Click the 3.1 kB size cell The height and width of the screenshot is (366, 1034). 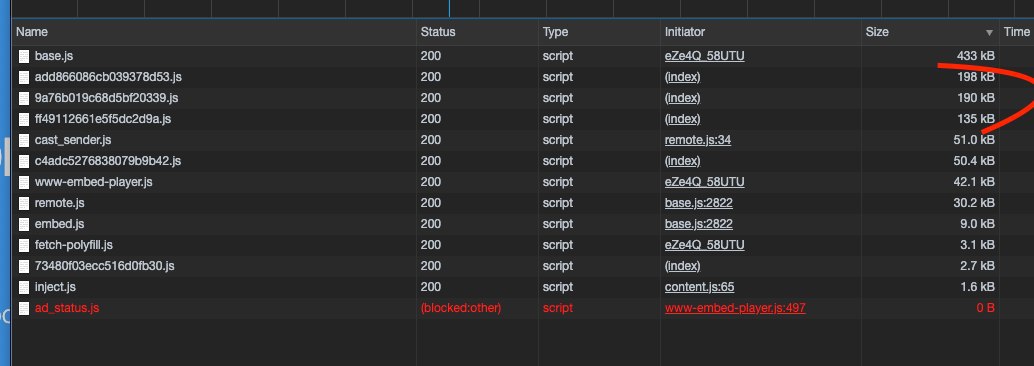pyautogui.click(x=977, y=245)
